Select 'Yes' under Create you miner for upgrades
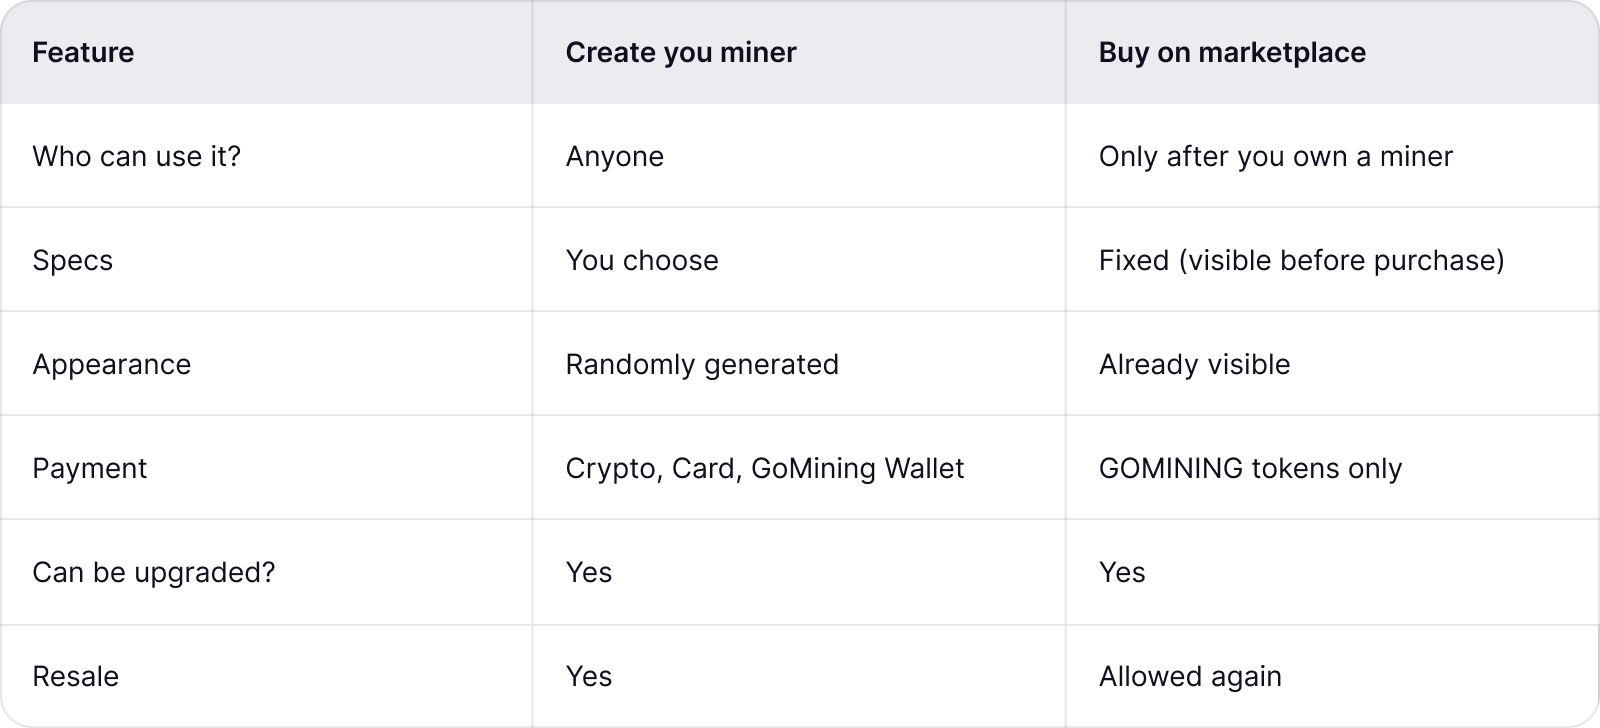 [x=588, y=572]
